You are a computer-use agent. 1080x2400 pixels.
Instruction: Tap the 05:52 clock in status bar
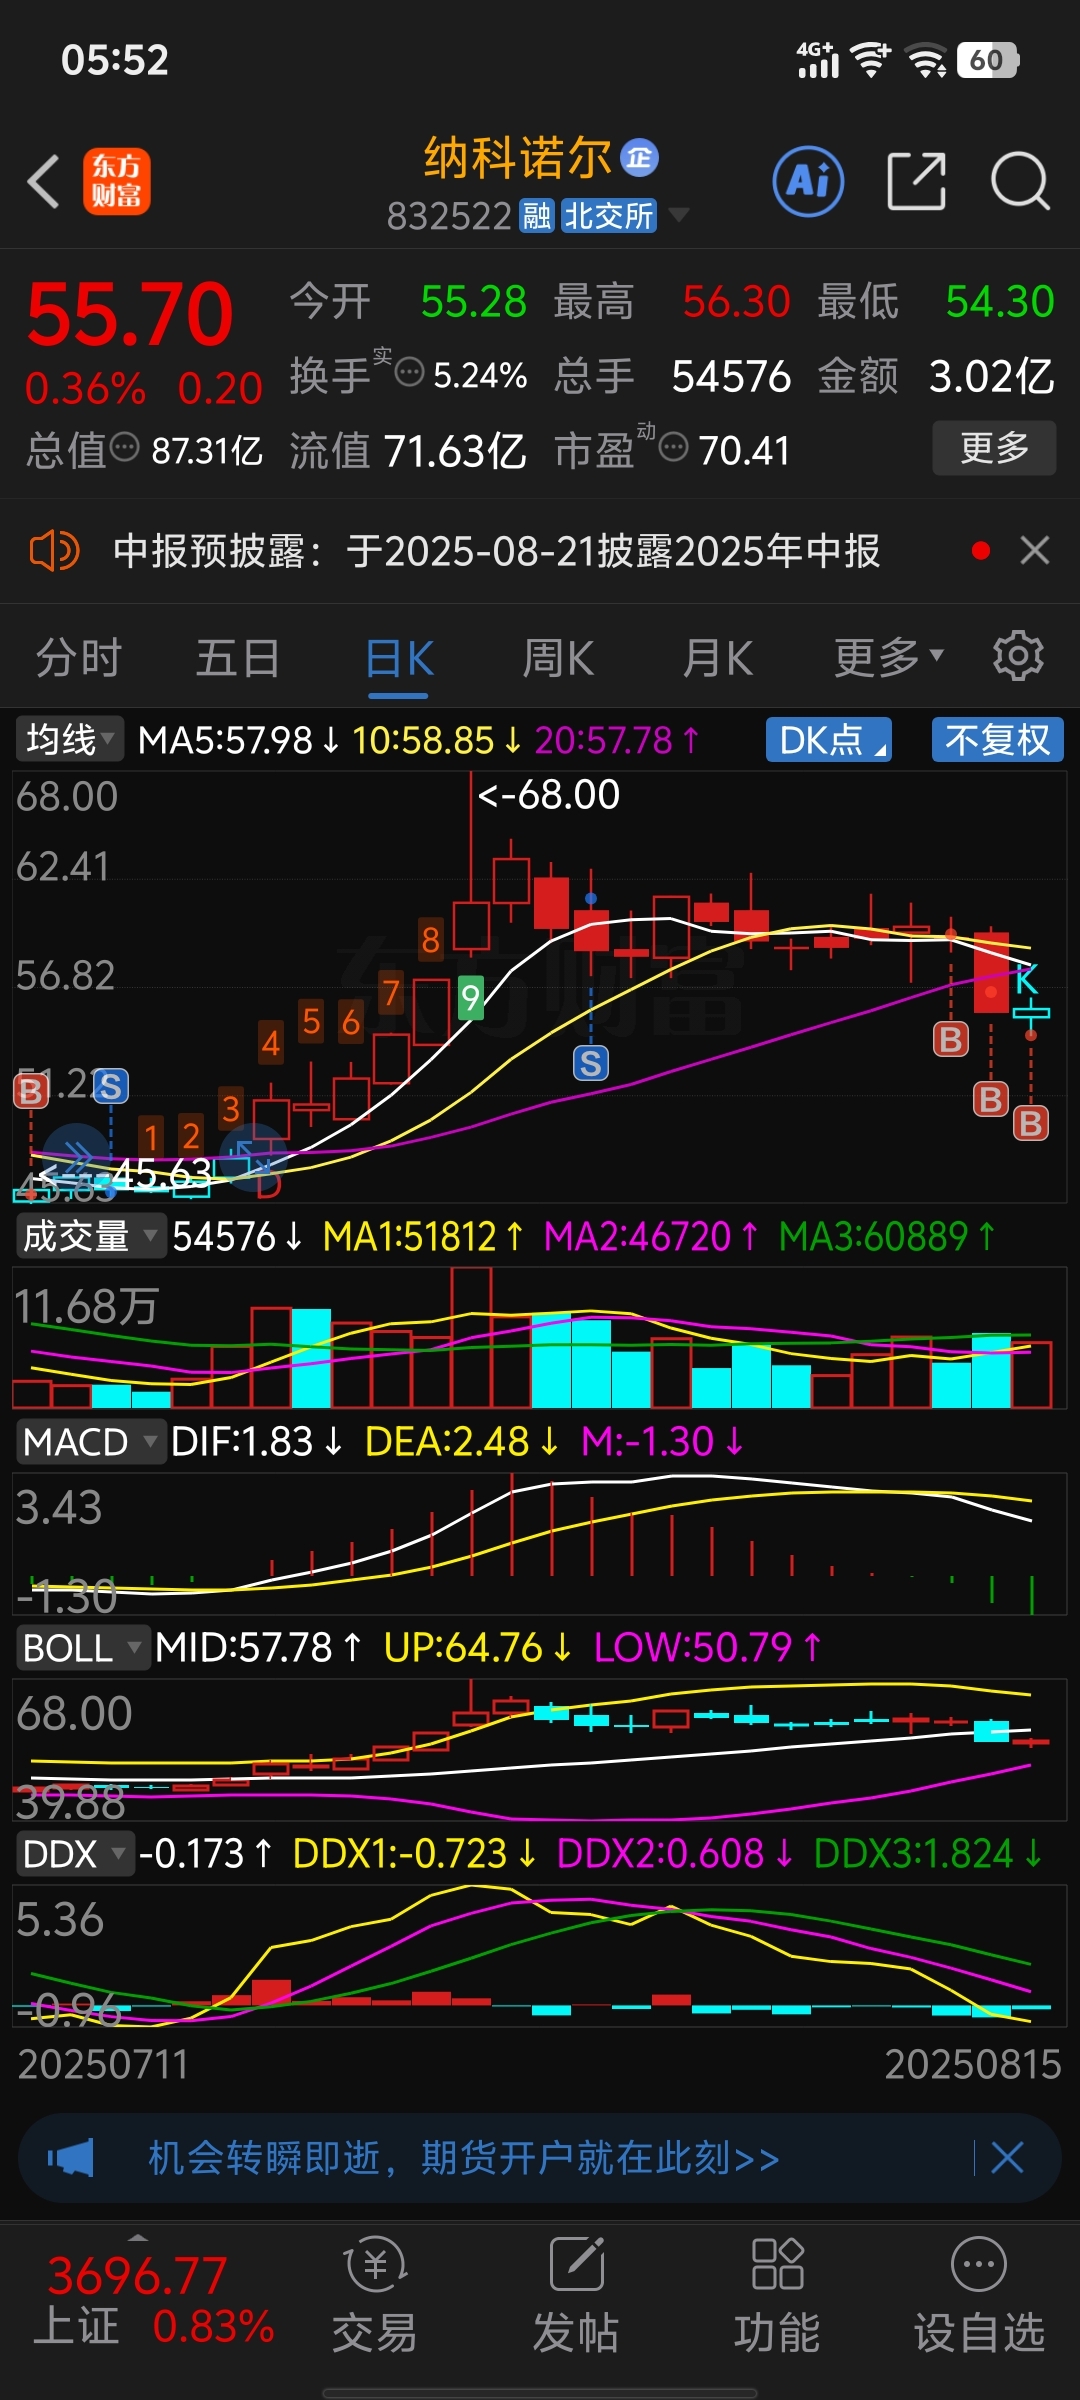coord(115,60)
